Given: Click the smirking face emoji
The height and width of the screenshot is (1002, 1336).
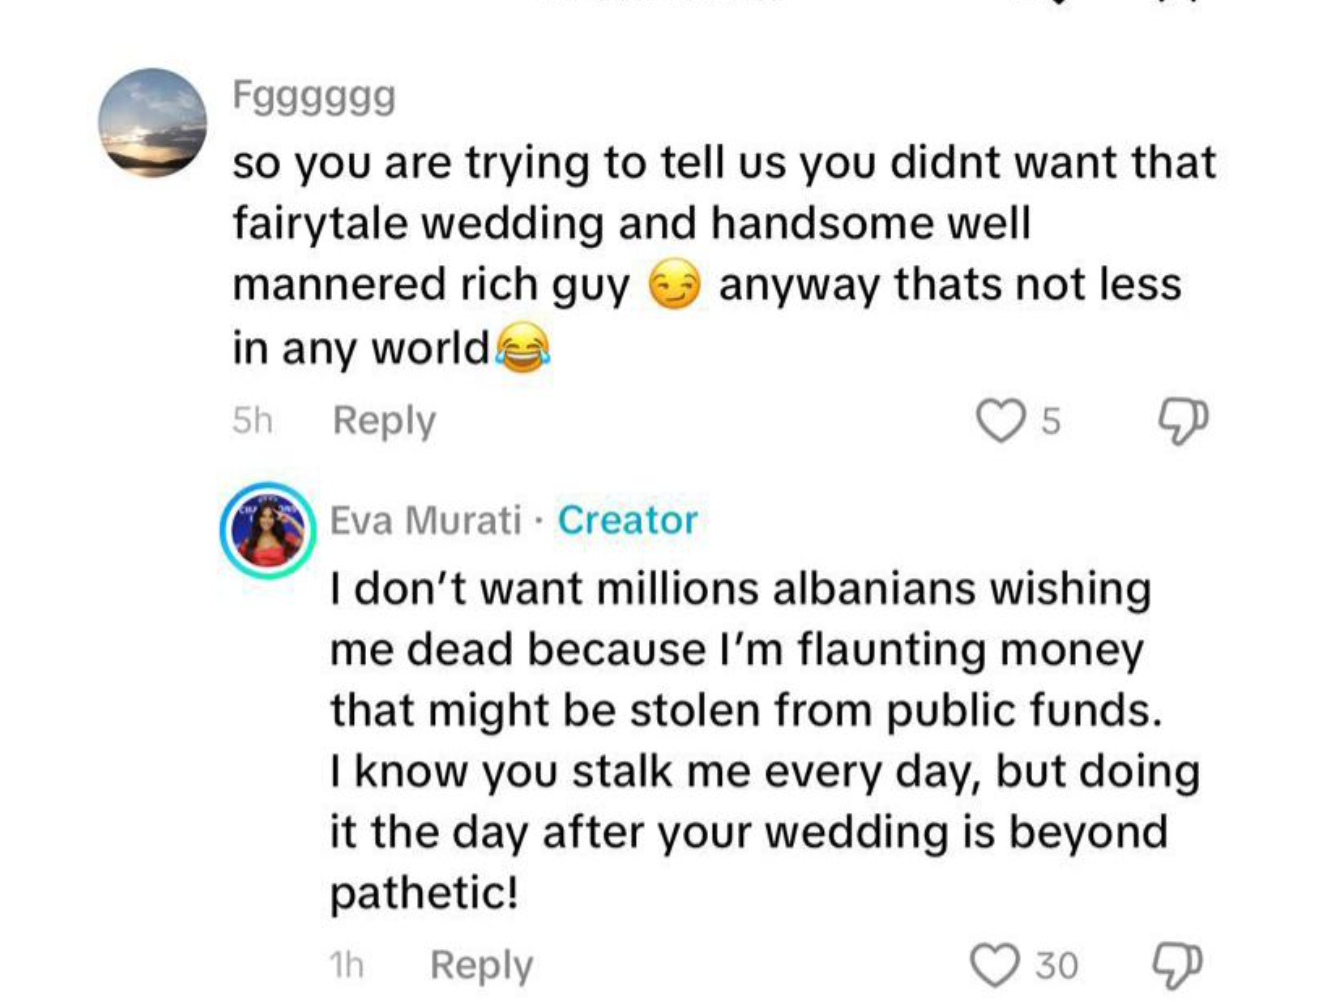Looking at the screenshot, I should [x=674, y=286].
